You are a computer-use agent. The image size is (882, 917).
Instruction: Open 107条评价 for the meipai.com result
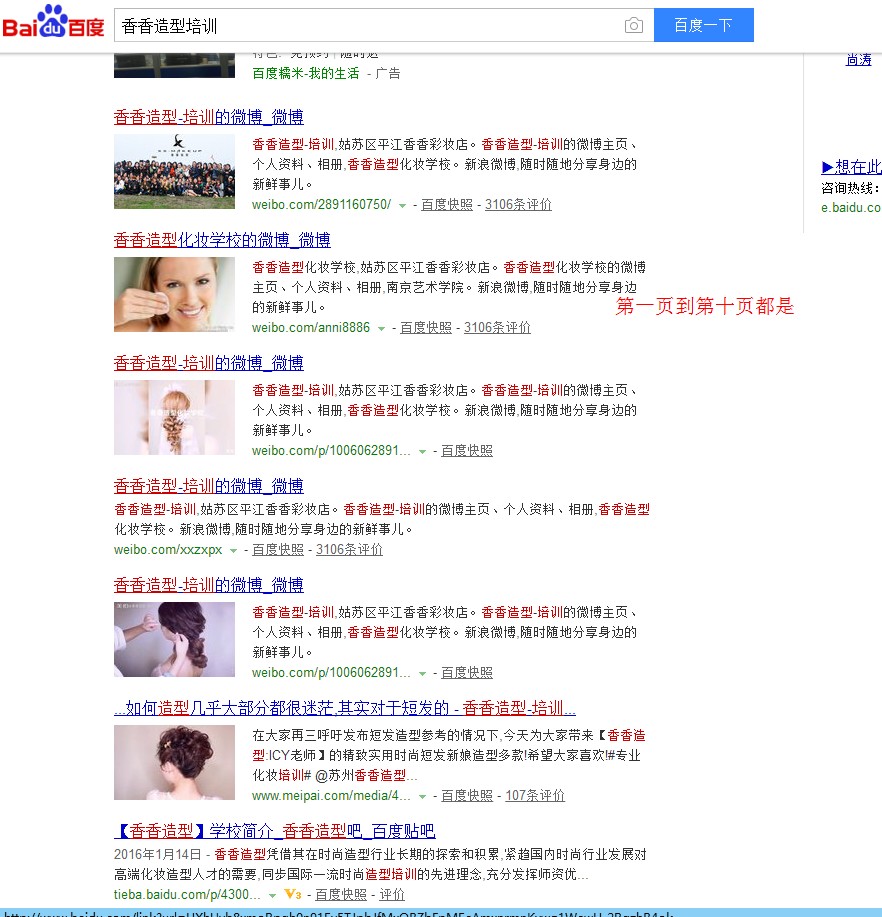click(535, 796)
